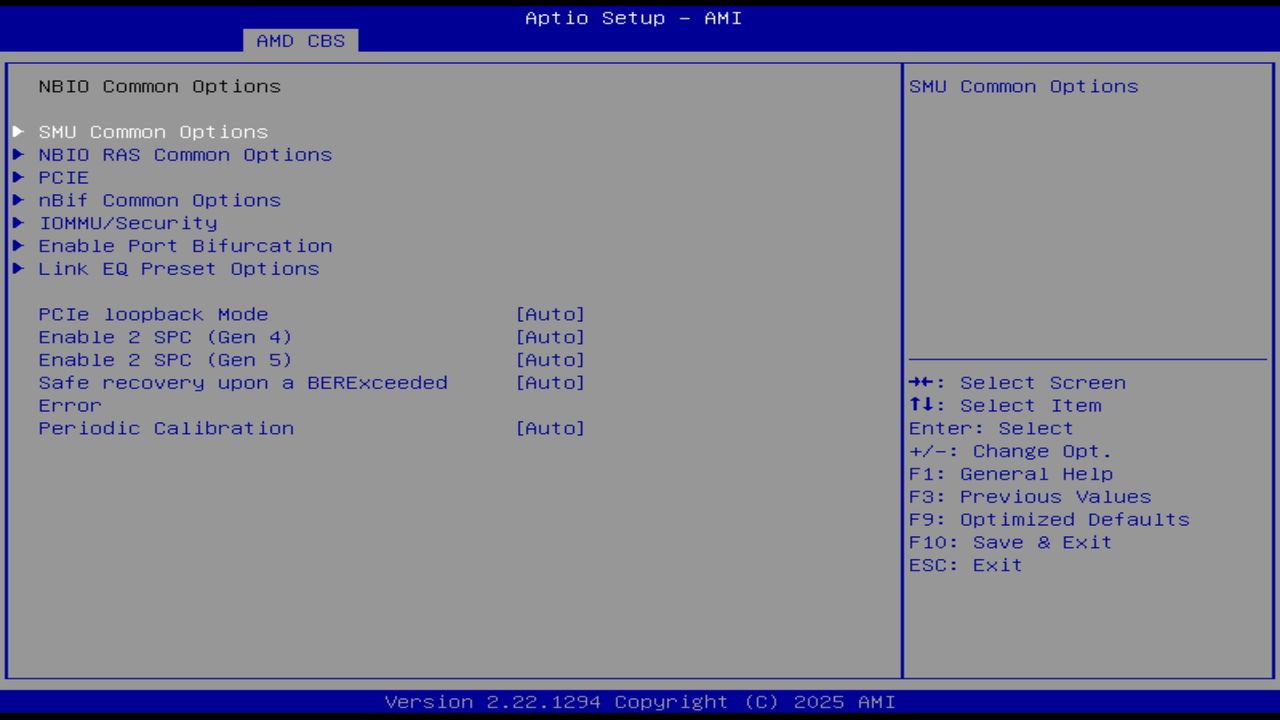
Task: Open the PCIe loopback Mode Auto selector
Action: pos(551,314)
